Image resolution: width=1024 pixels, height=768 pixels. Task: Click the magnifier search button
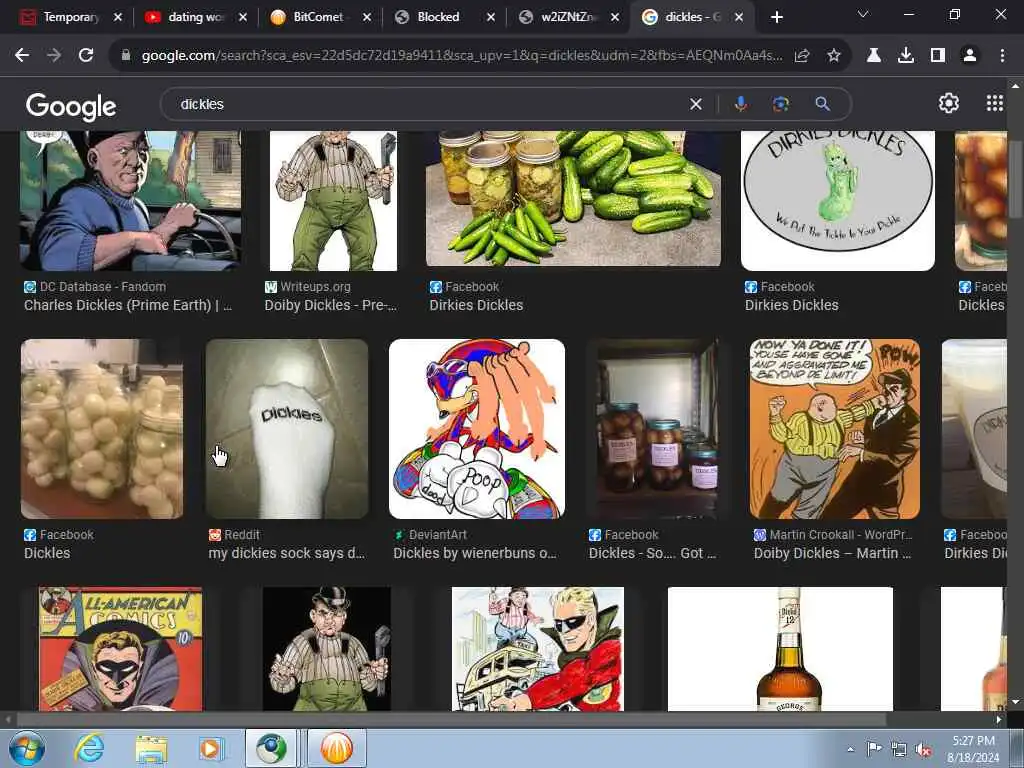click(x=822, y=104)
